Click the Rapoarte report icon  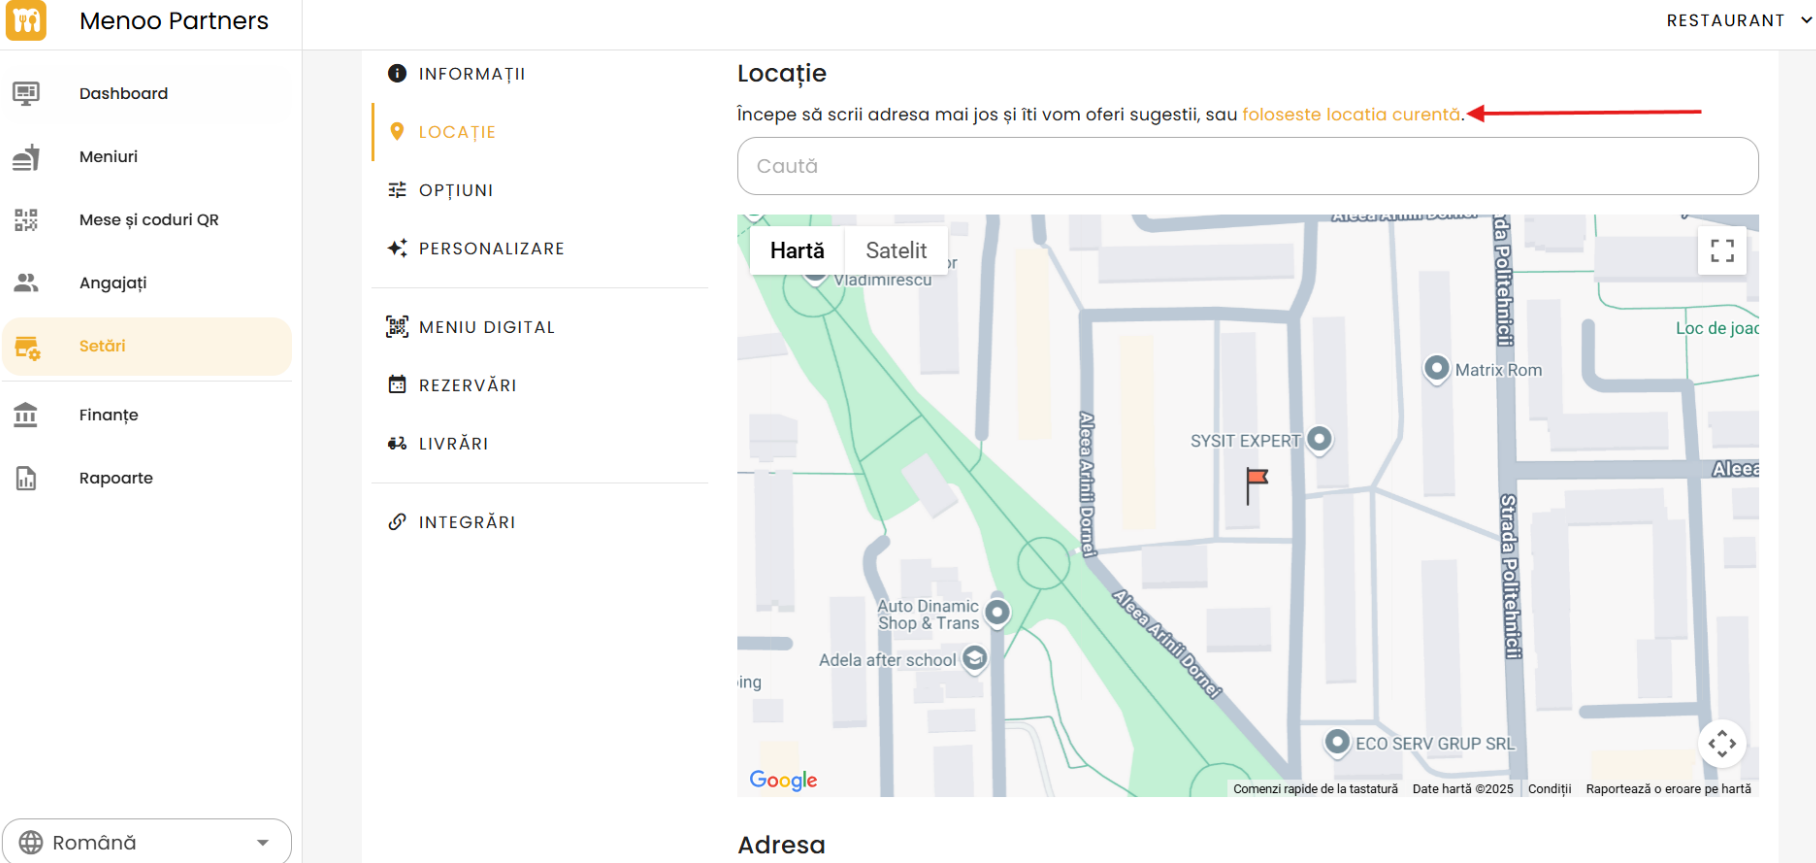click(26, 478)
